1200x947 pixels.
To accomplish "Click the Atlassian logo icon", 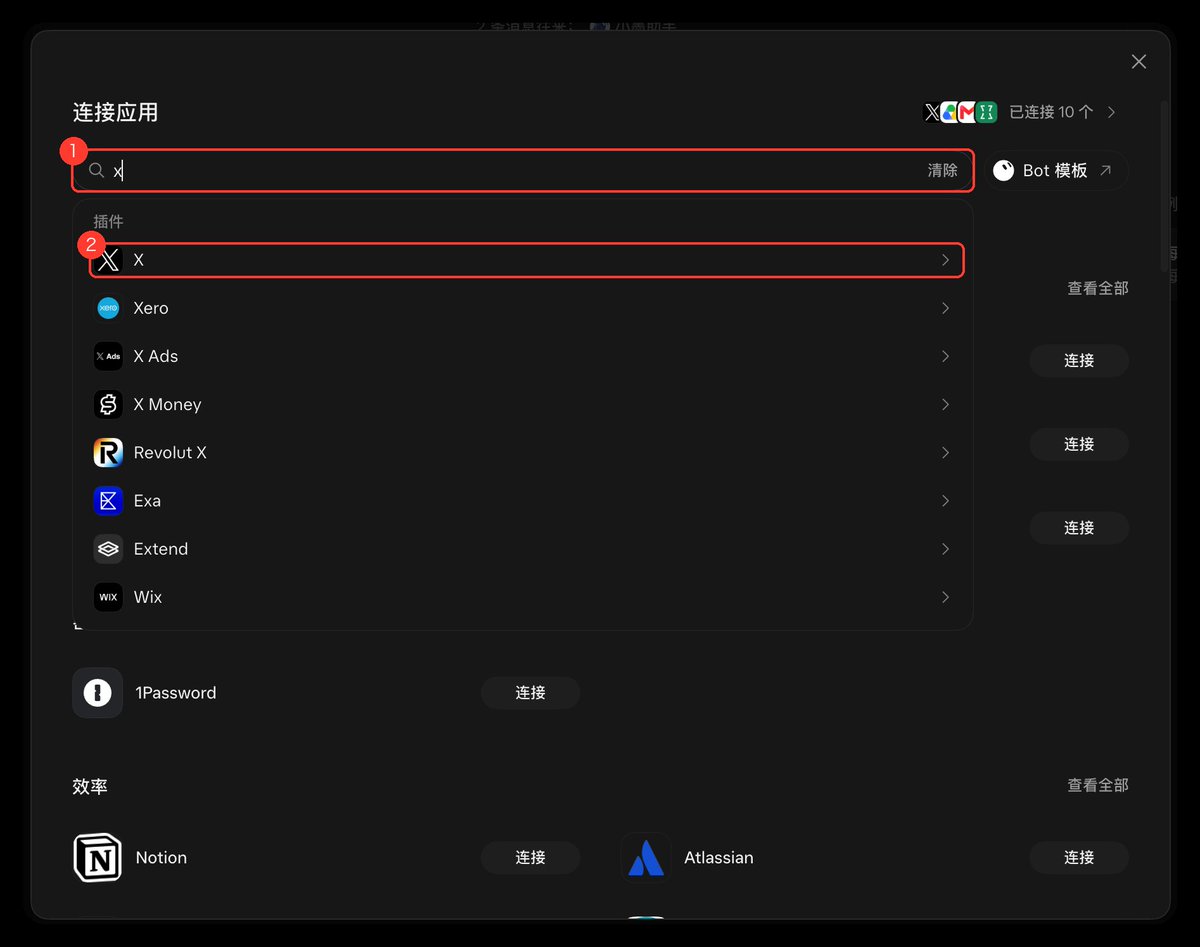I will tap(646, 858).
